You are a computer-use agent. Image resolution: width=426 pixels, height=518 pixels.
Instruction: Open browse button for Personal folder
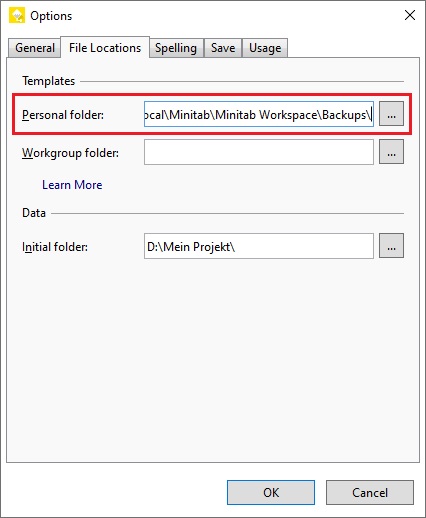391,114
